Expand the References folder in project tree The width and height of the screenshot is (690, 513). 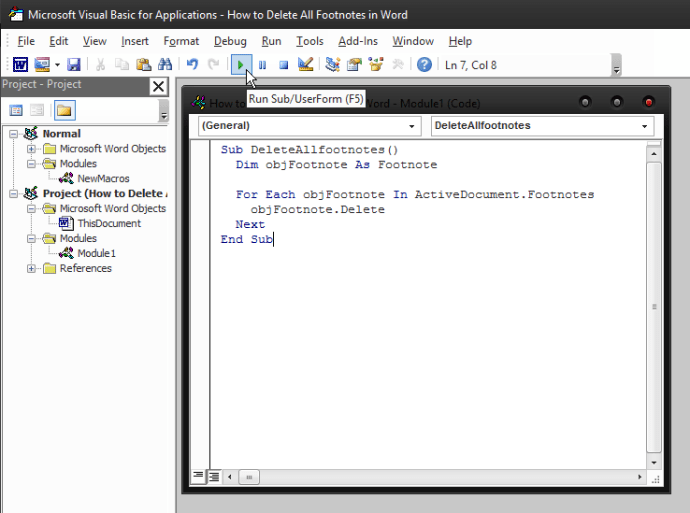pos(32,268)
